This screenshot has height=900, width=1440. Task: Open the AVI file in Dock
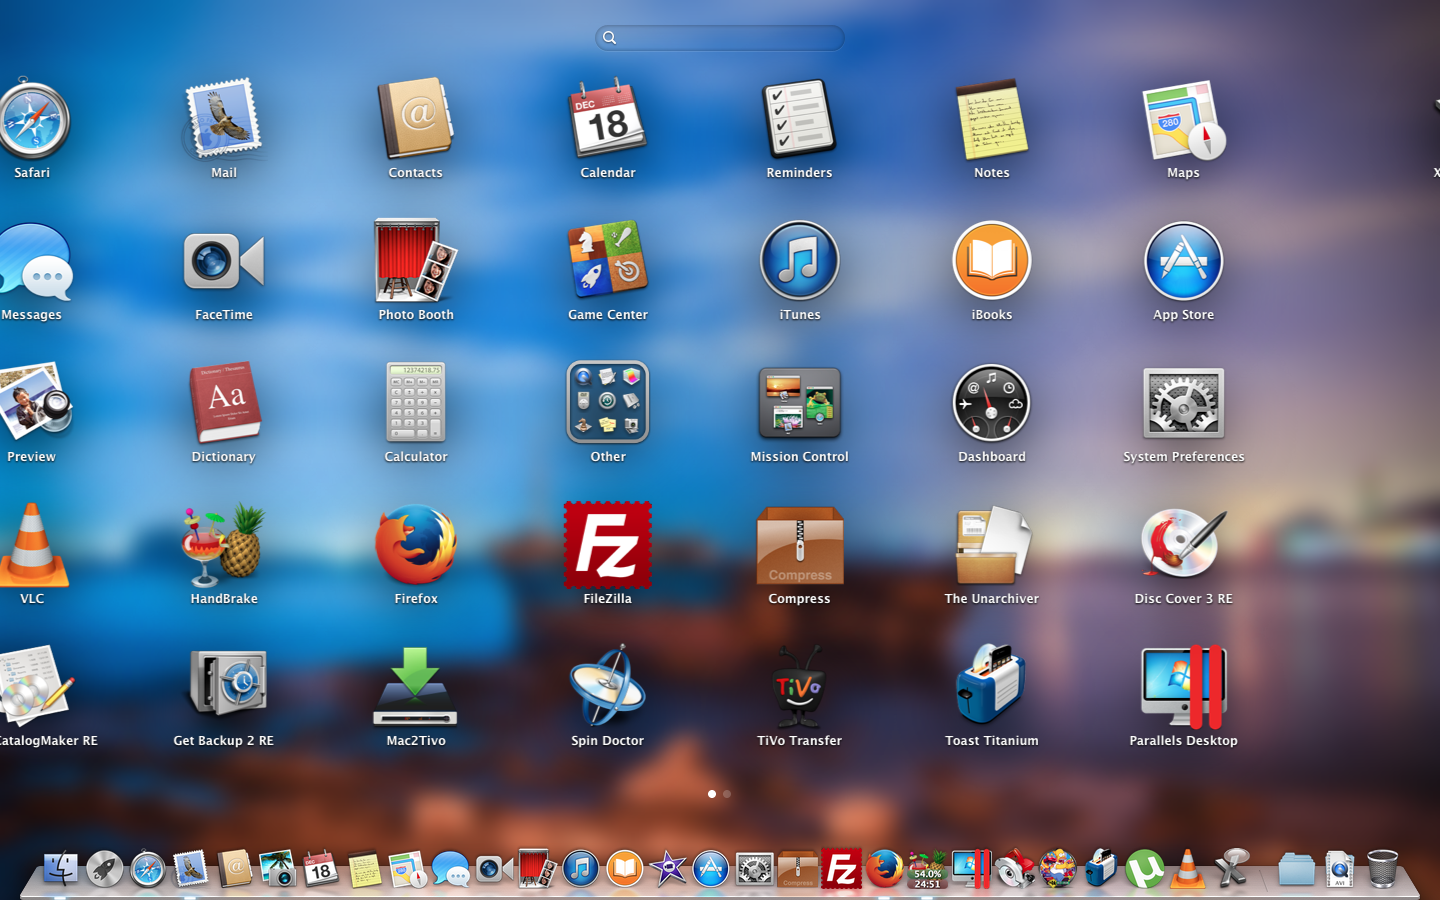click(x=1339, y=869)
